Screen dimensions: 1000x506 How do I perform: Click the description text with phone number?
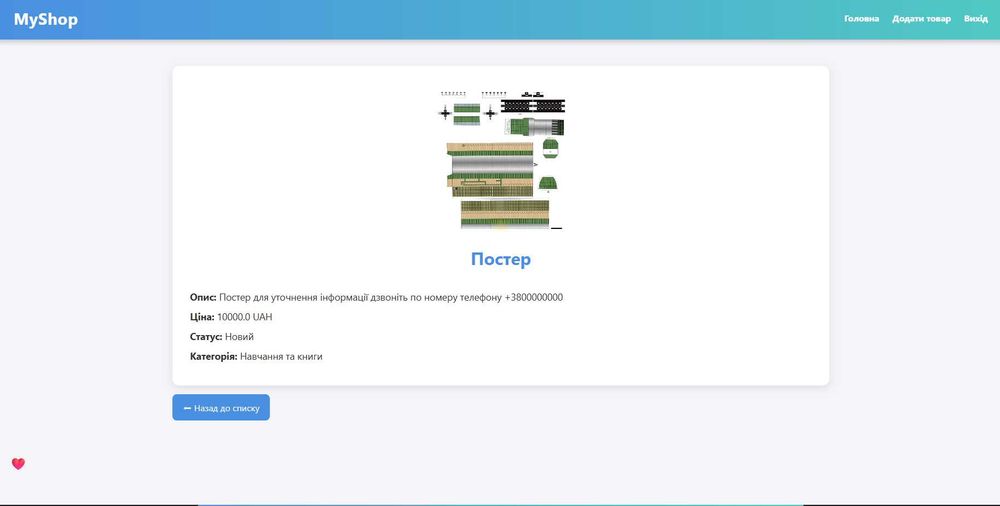point(391,297)
